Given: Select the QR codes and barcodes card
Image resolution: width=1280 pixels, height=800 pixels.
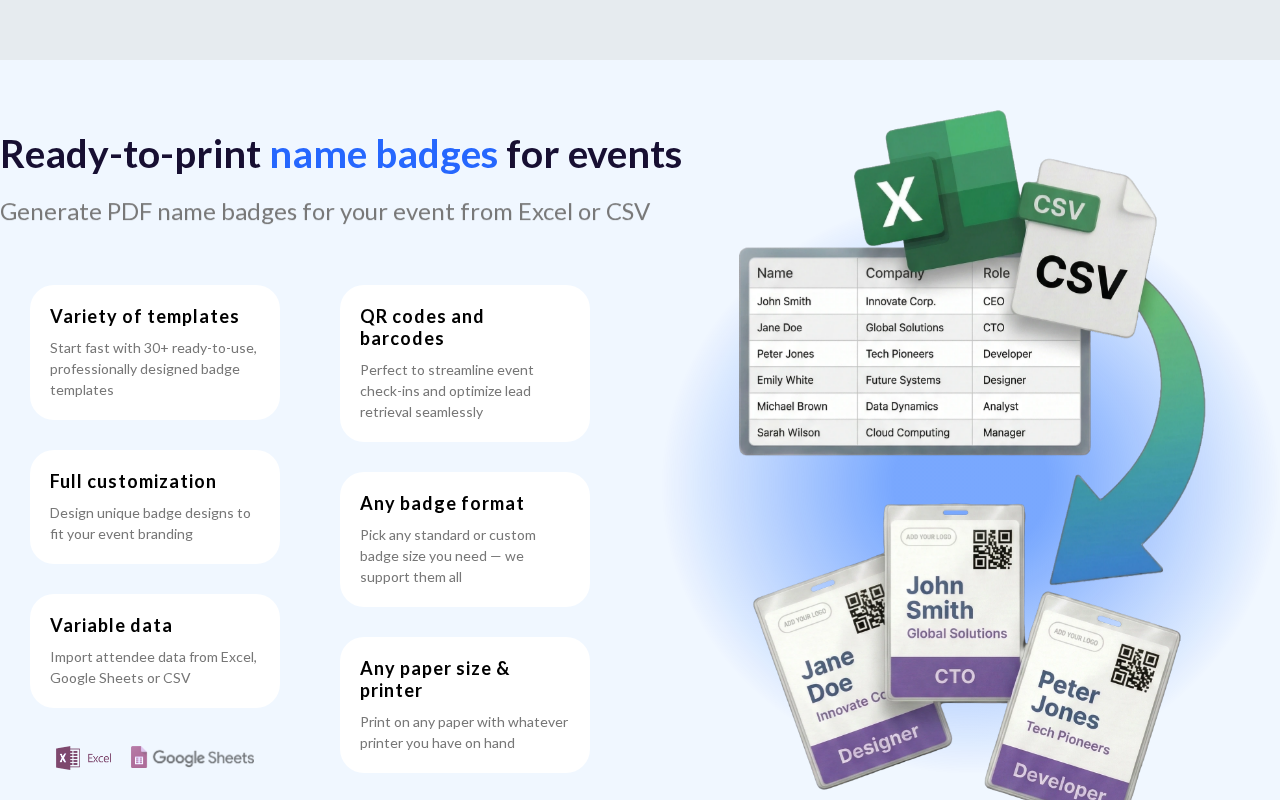Looking at the screenshot, I should [x=465, y=363].
